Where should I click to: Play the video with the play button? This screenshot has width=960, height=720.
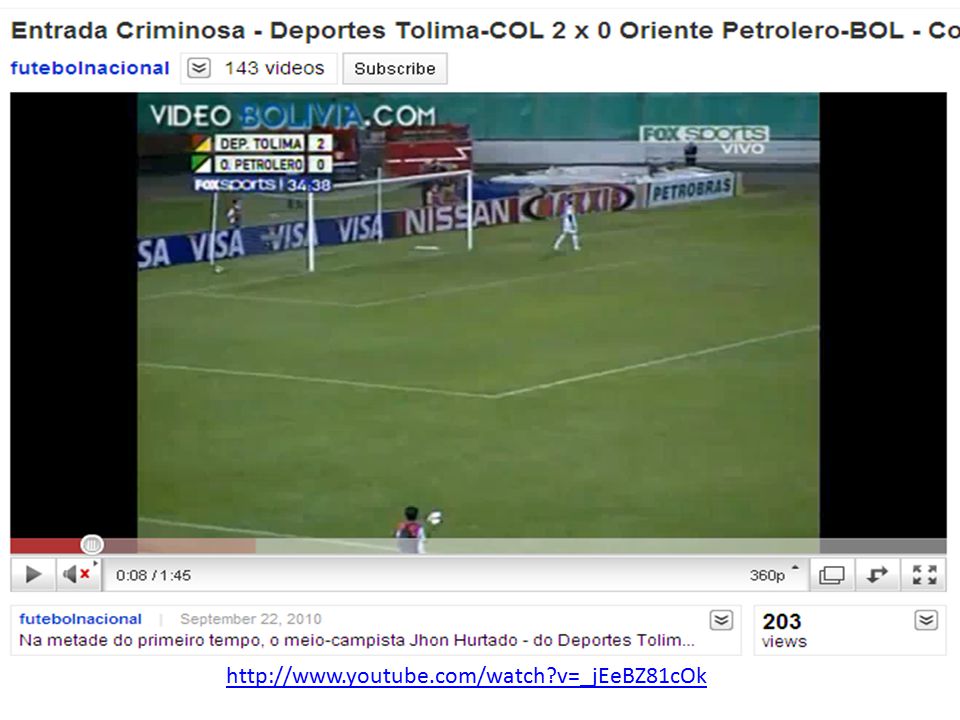pos(34,574)
